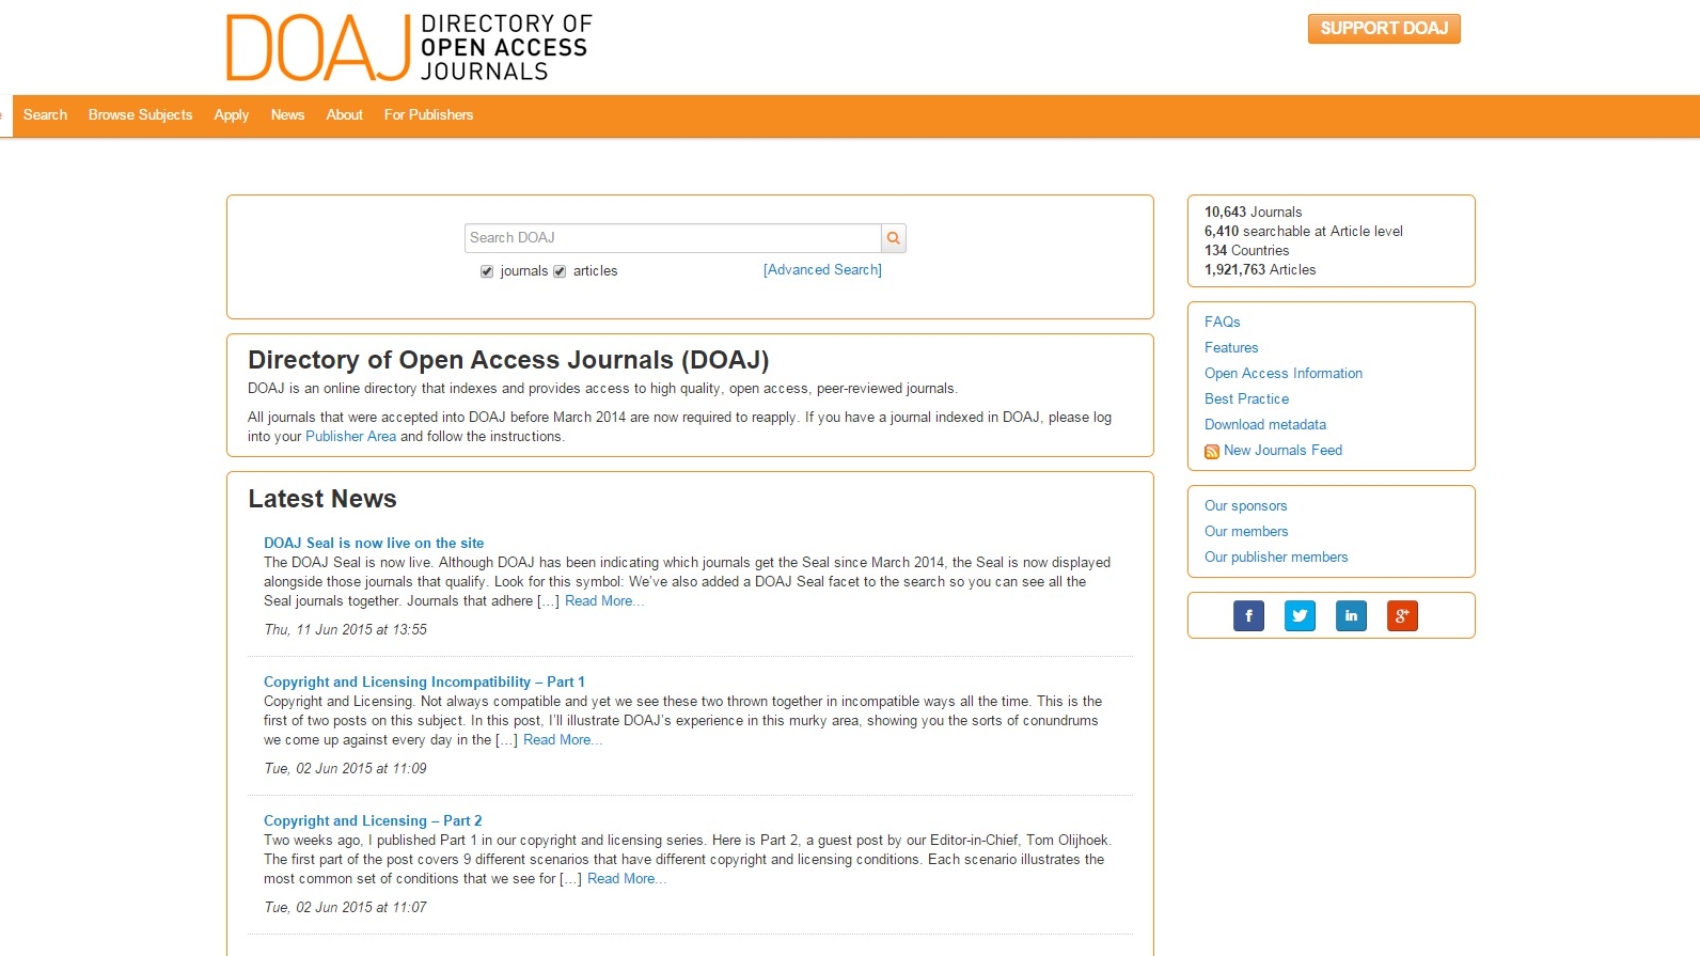Open the DOAJ Facebook page icon
Screen dimensions: 1700x956
pos(1248,616)
